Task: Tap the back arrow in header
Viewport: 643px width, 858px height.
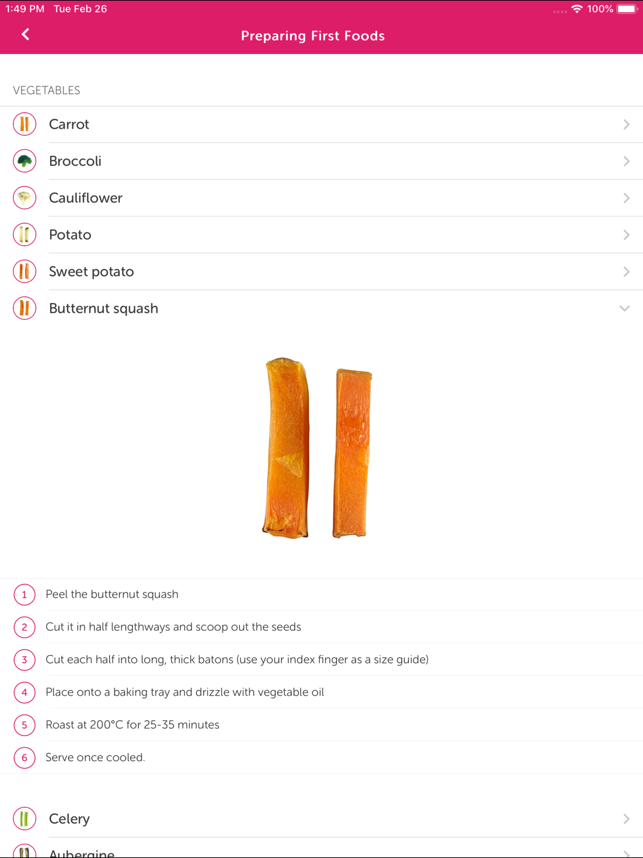Action: click(25, 35)
